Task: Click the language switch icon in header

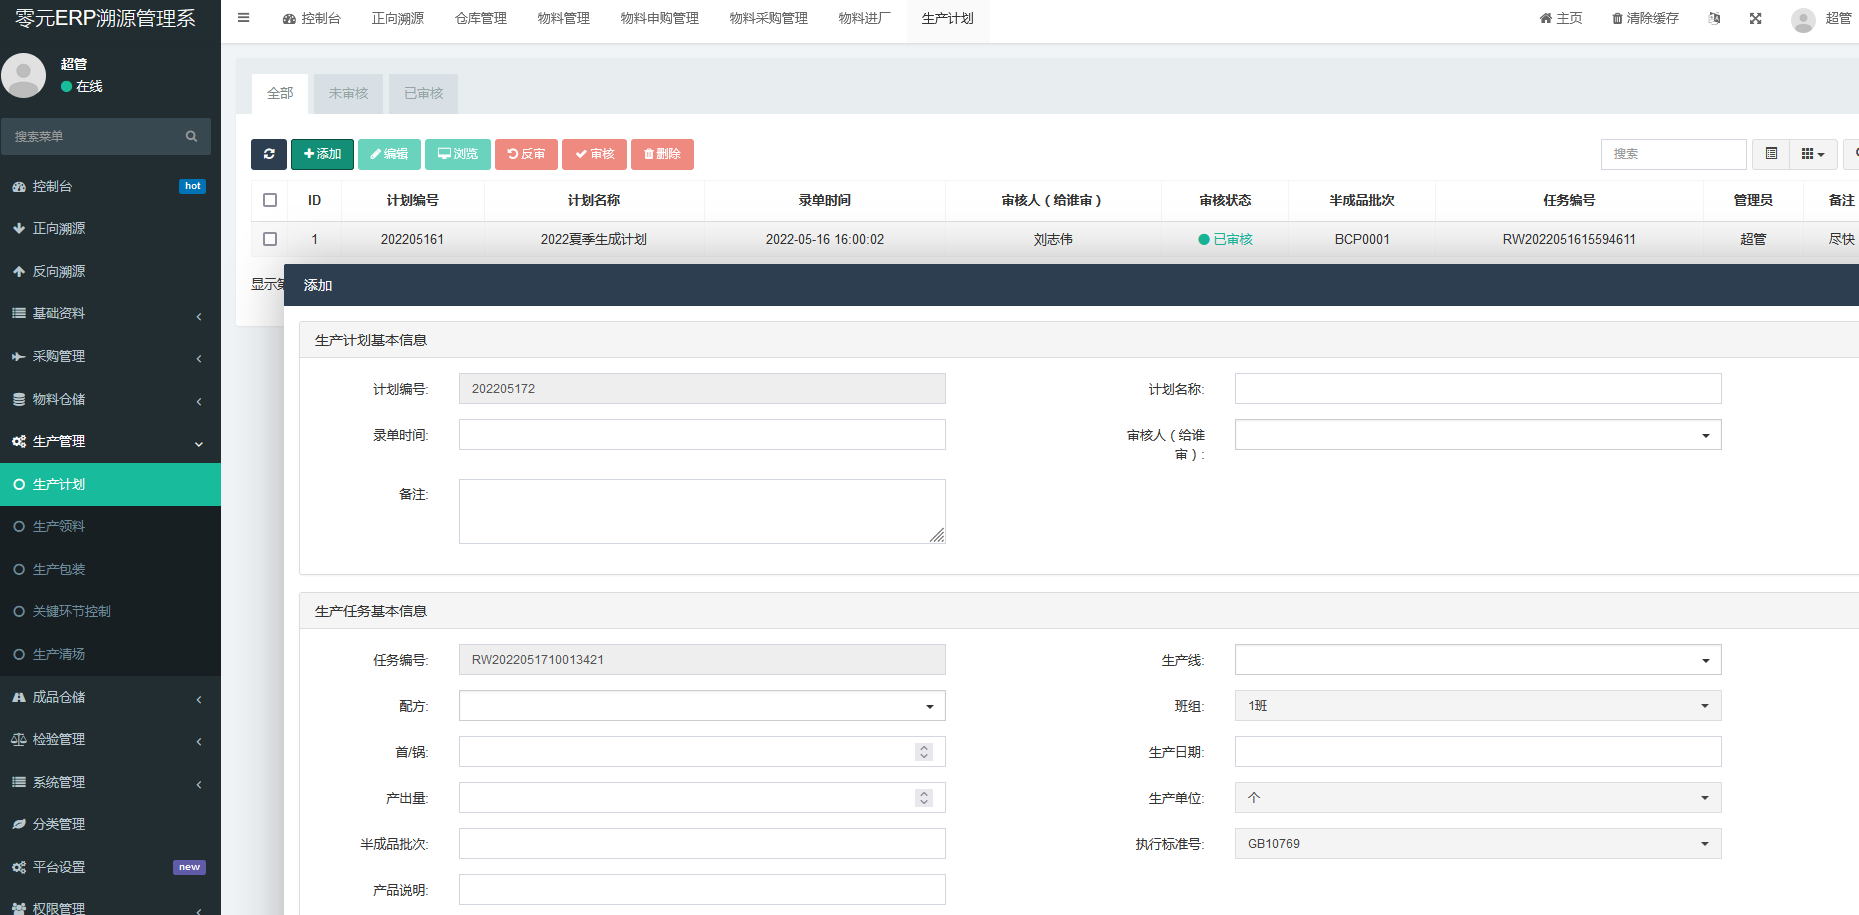Action: 1714,18
